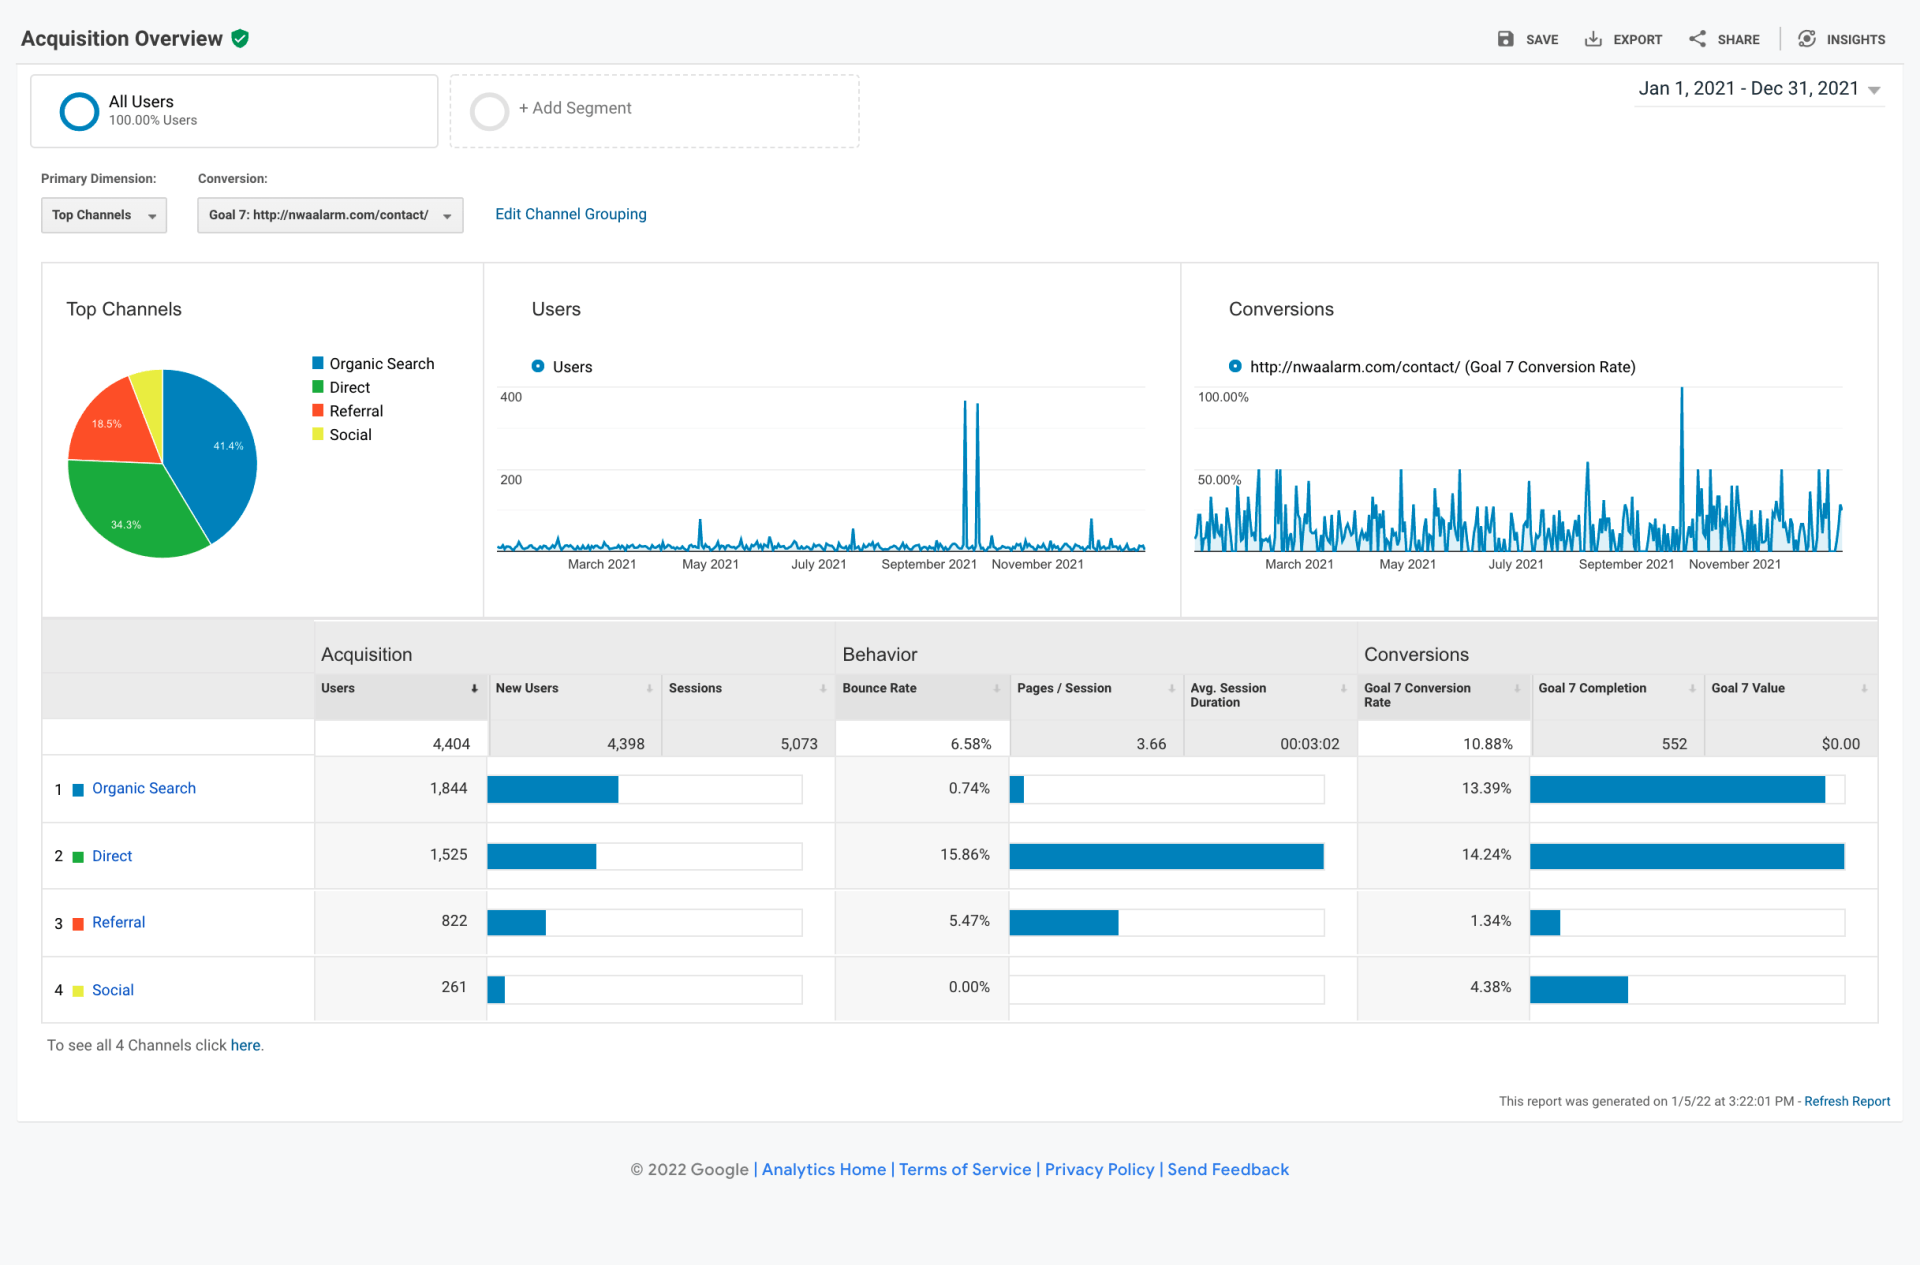Viewport: 1920px width, 1265px height.
Task: Click the Save disk icon
Action: coord(1505,39)
